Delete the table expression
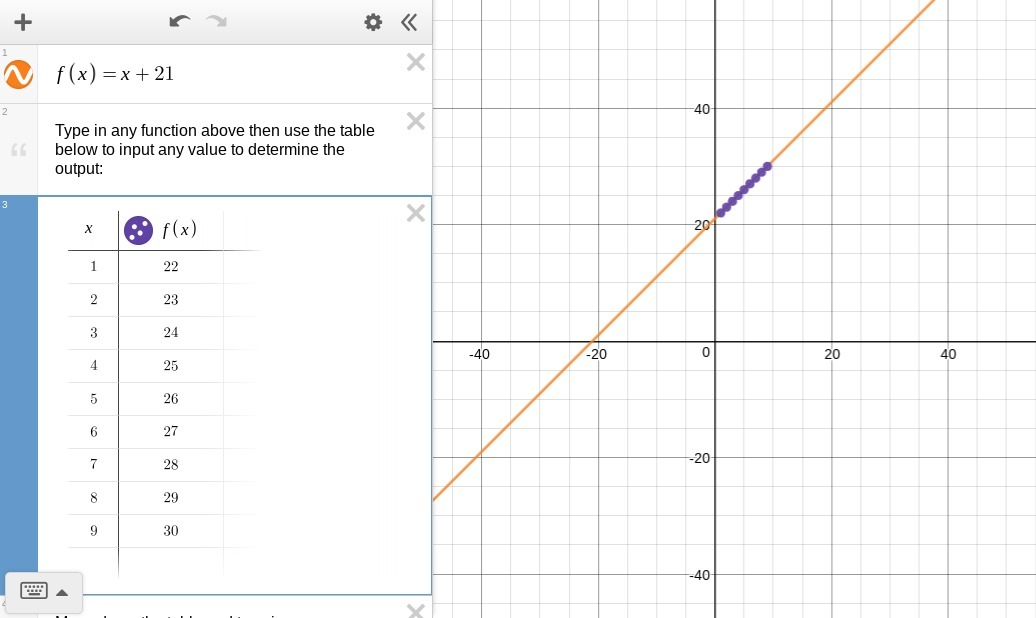Viewport: 1036px width, 618px height. point(416,213)
